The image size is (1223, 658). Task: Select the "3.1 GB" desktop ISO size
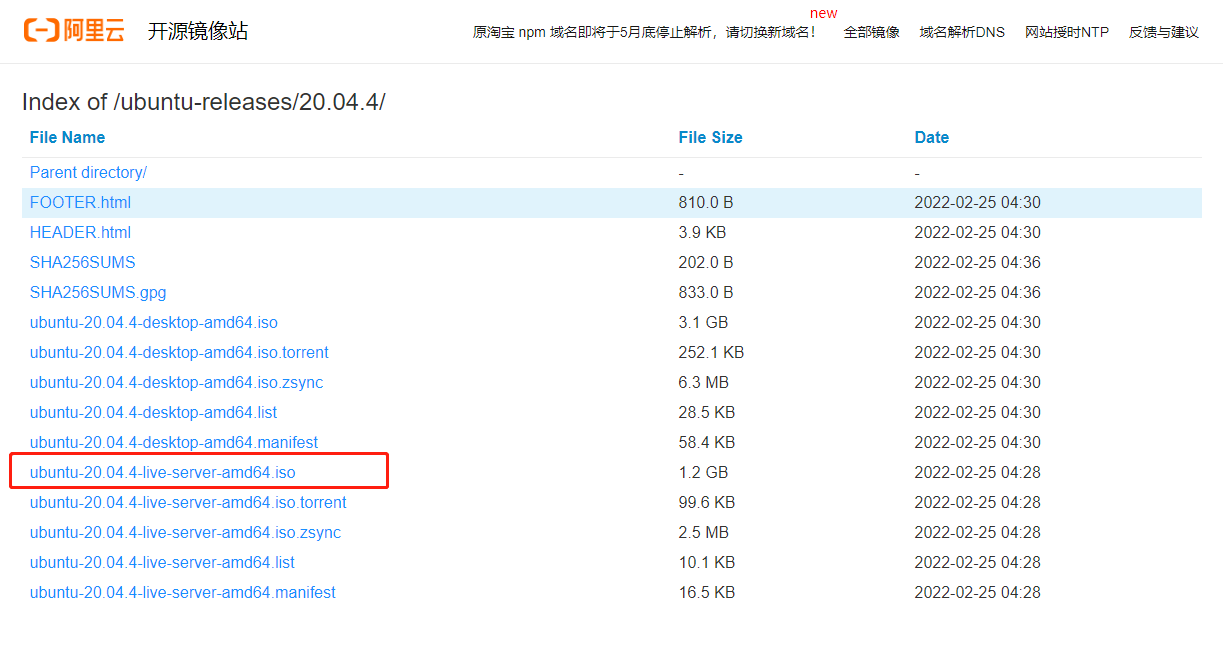coord(703,322)
